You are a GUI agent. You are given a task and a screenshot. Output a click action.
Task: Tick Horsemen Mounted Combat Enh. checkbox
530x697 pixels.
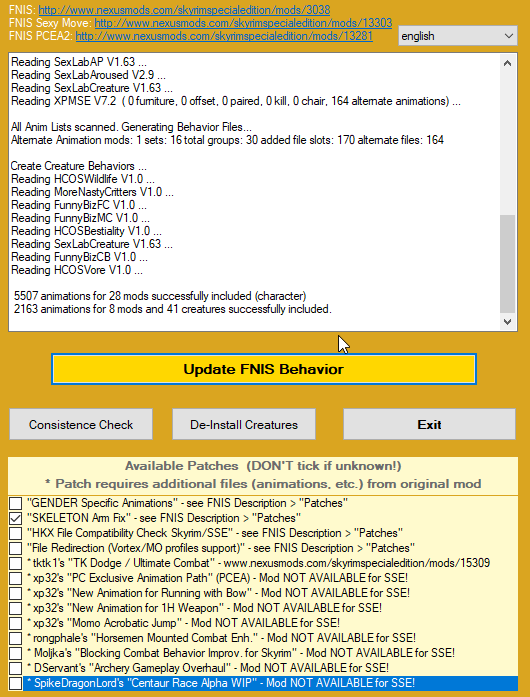click(x=16, y=638)
